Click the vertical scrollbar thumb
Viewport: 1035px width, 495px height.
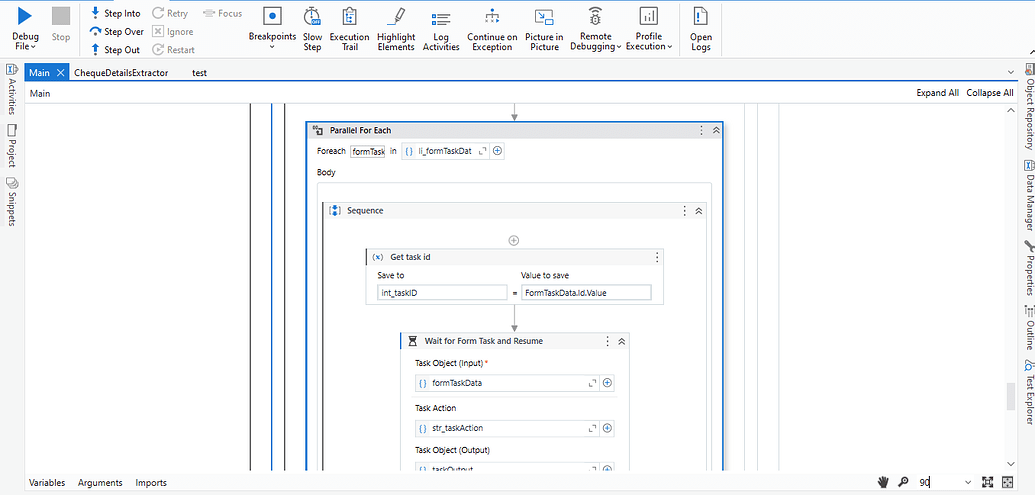click(1010, 397)
